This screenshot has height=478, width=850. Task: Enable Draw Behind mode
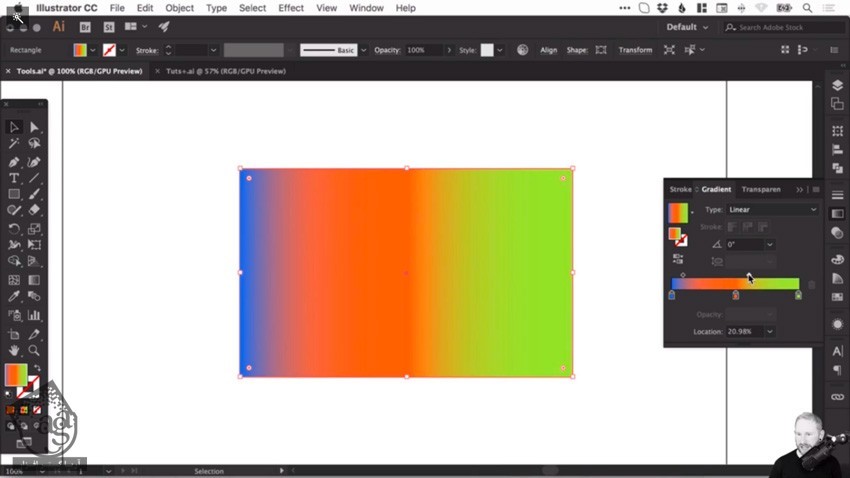[24, 426]
